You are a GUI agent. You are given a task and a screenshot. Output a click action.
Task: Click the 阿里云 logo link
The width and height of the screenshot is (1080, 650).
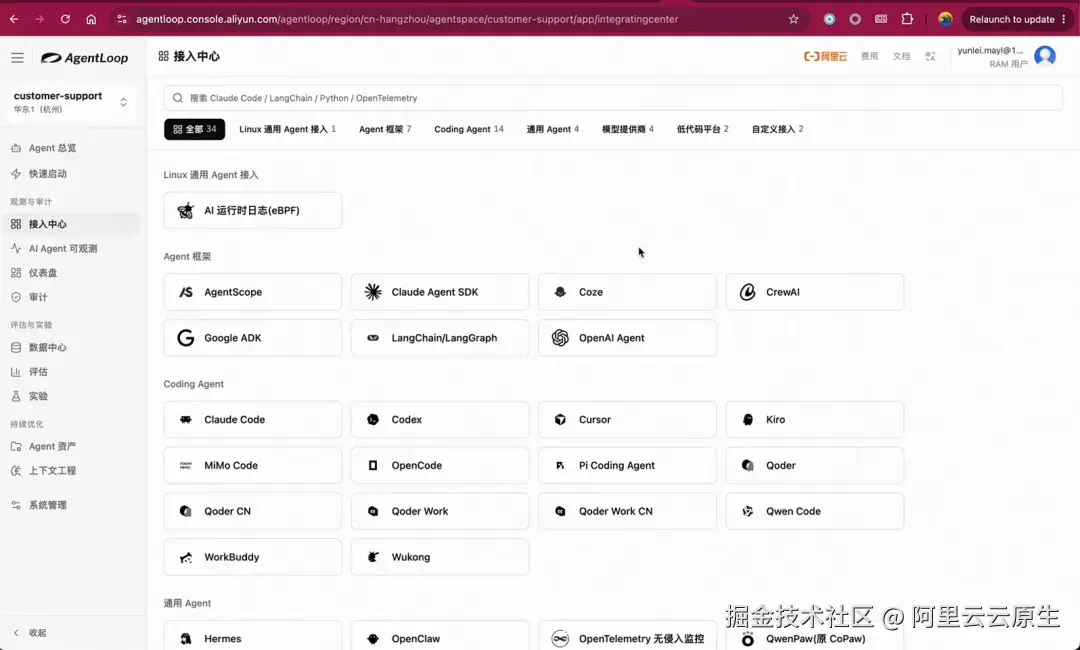click(x=825, y=56)
